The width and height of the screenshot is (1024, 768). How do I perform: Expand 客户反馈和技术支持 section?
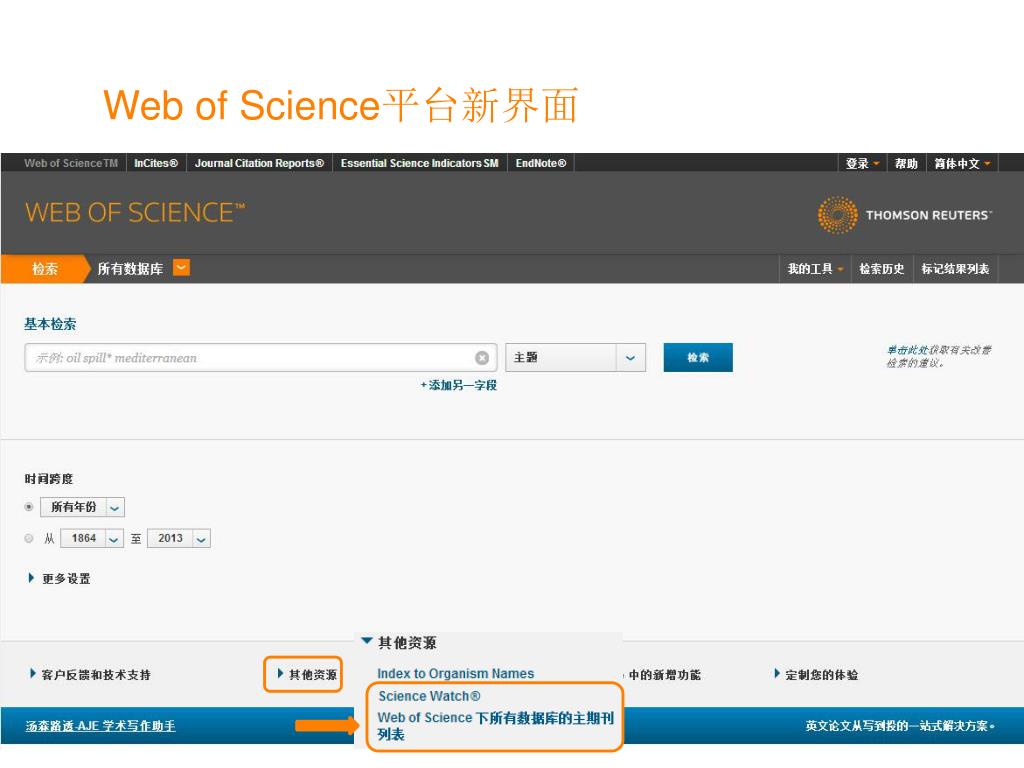click(x=90, y=675)
